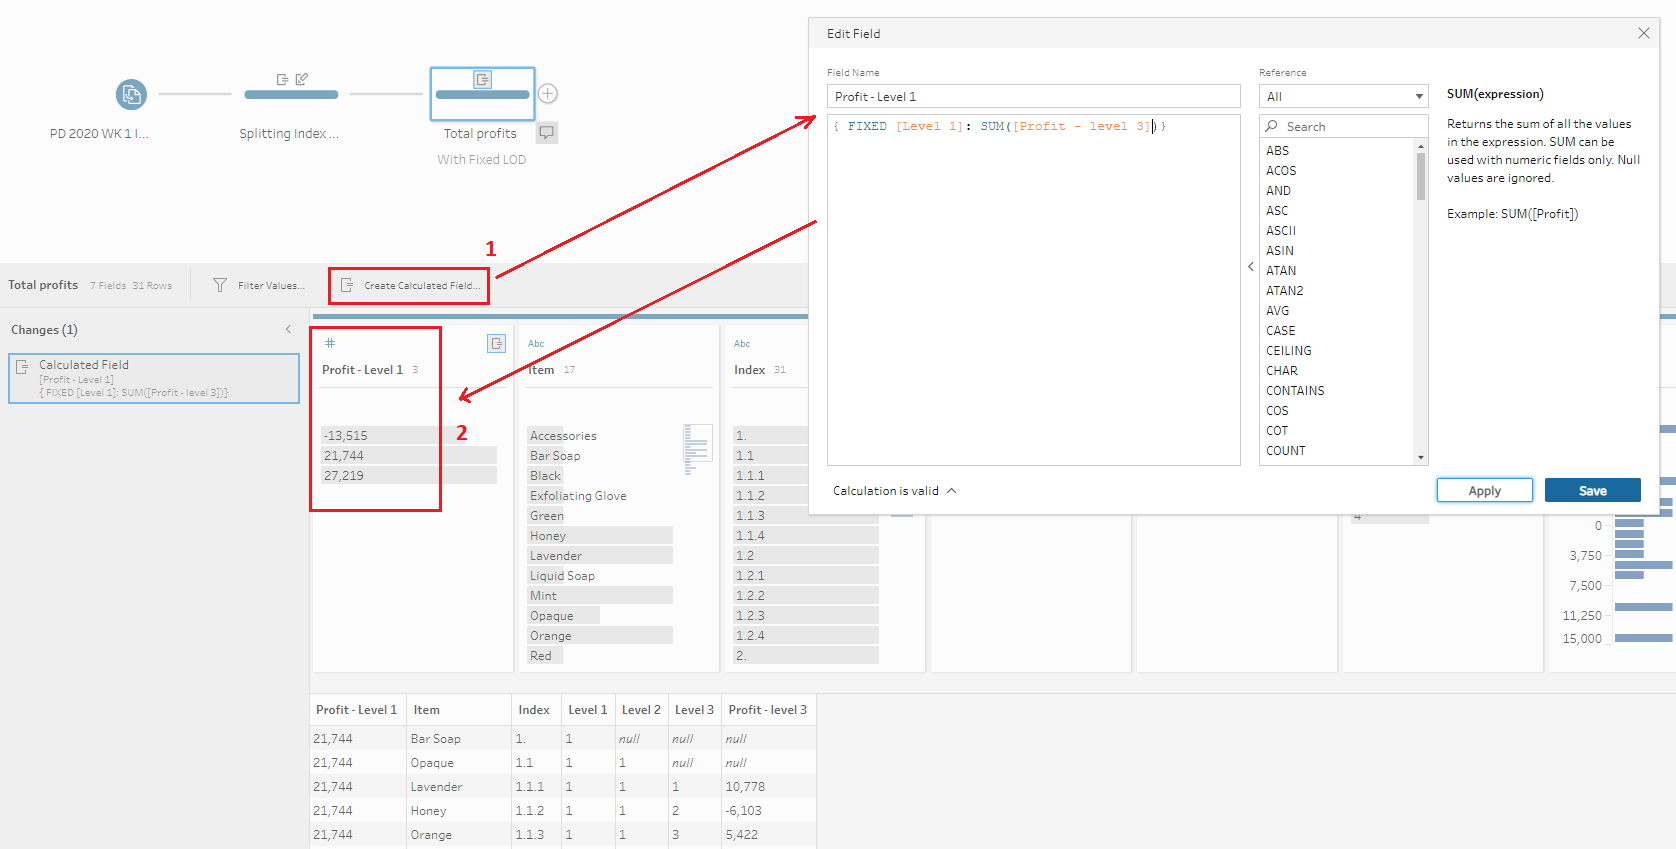Choose CEILING in the function list

click(1289, 351)
